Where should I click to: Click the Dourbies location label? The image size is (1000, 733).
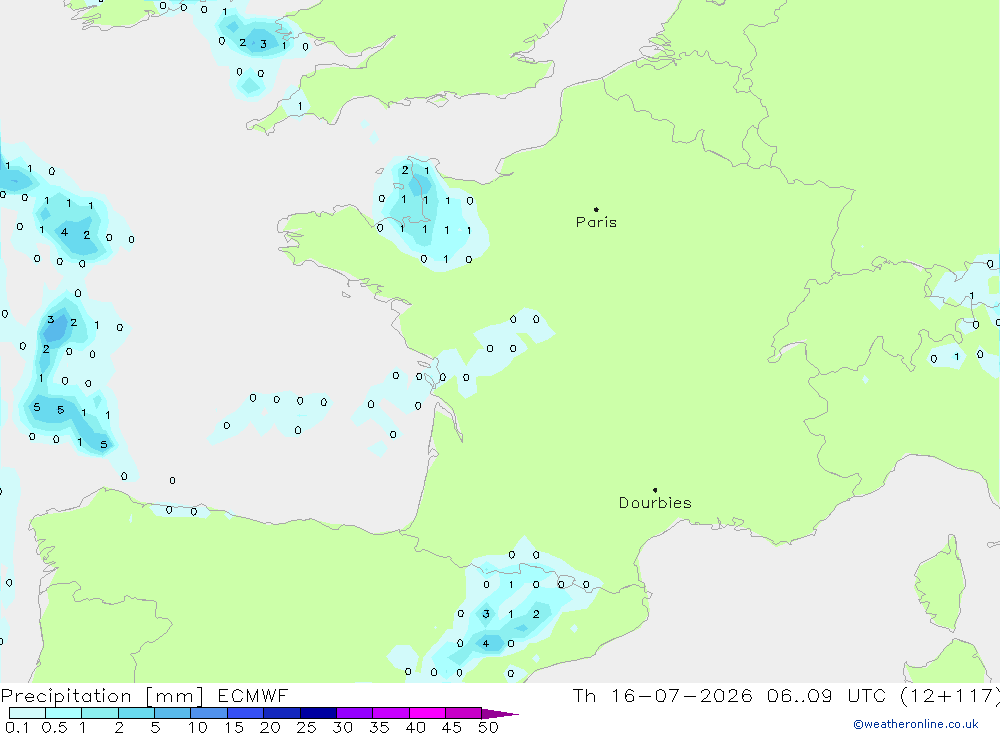(655, 503)
